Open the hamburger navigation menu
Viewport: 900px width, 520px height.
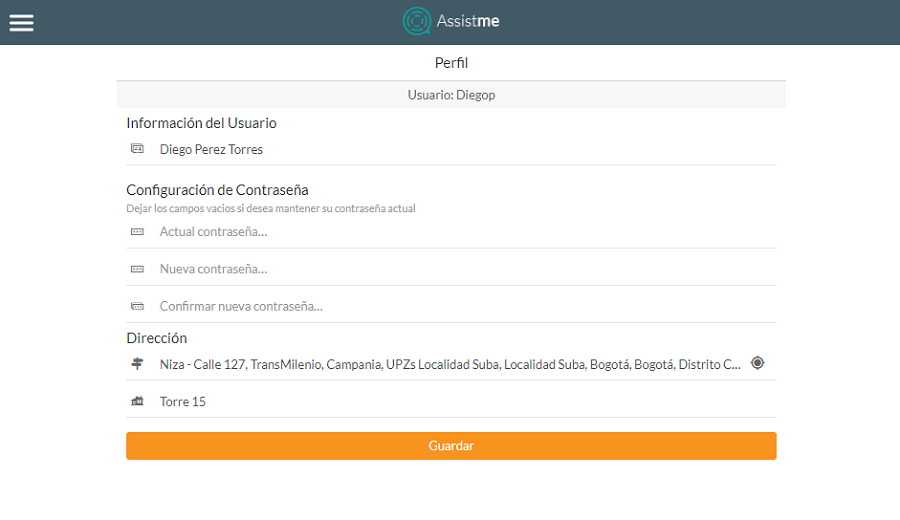click(22, 22)
